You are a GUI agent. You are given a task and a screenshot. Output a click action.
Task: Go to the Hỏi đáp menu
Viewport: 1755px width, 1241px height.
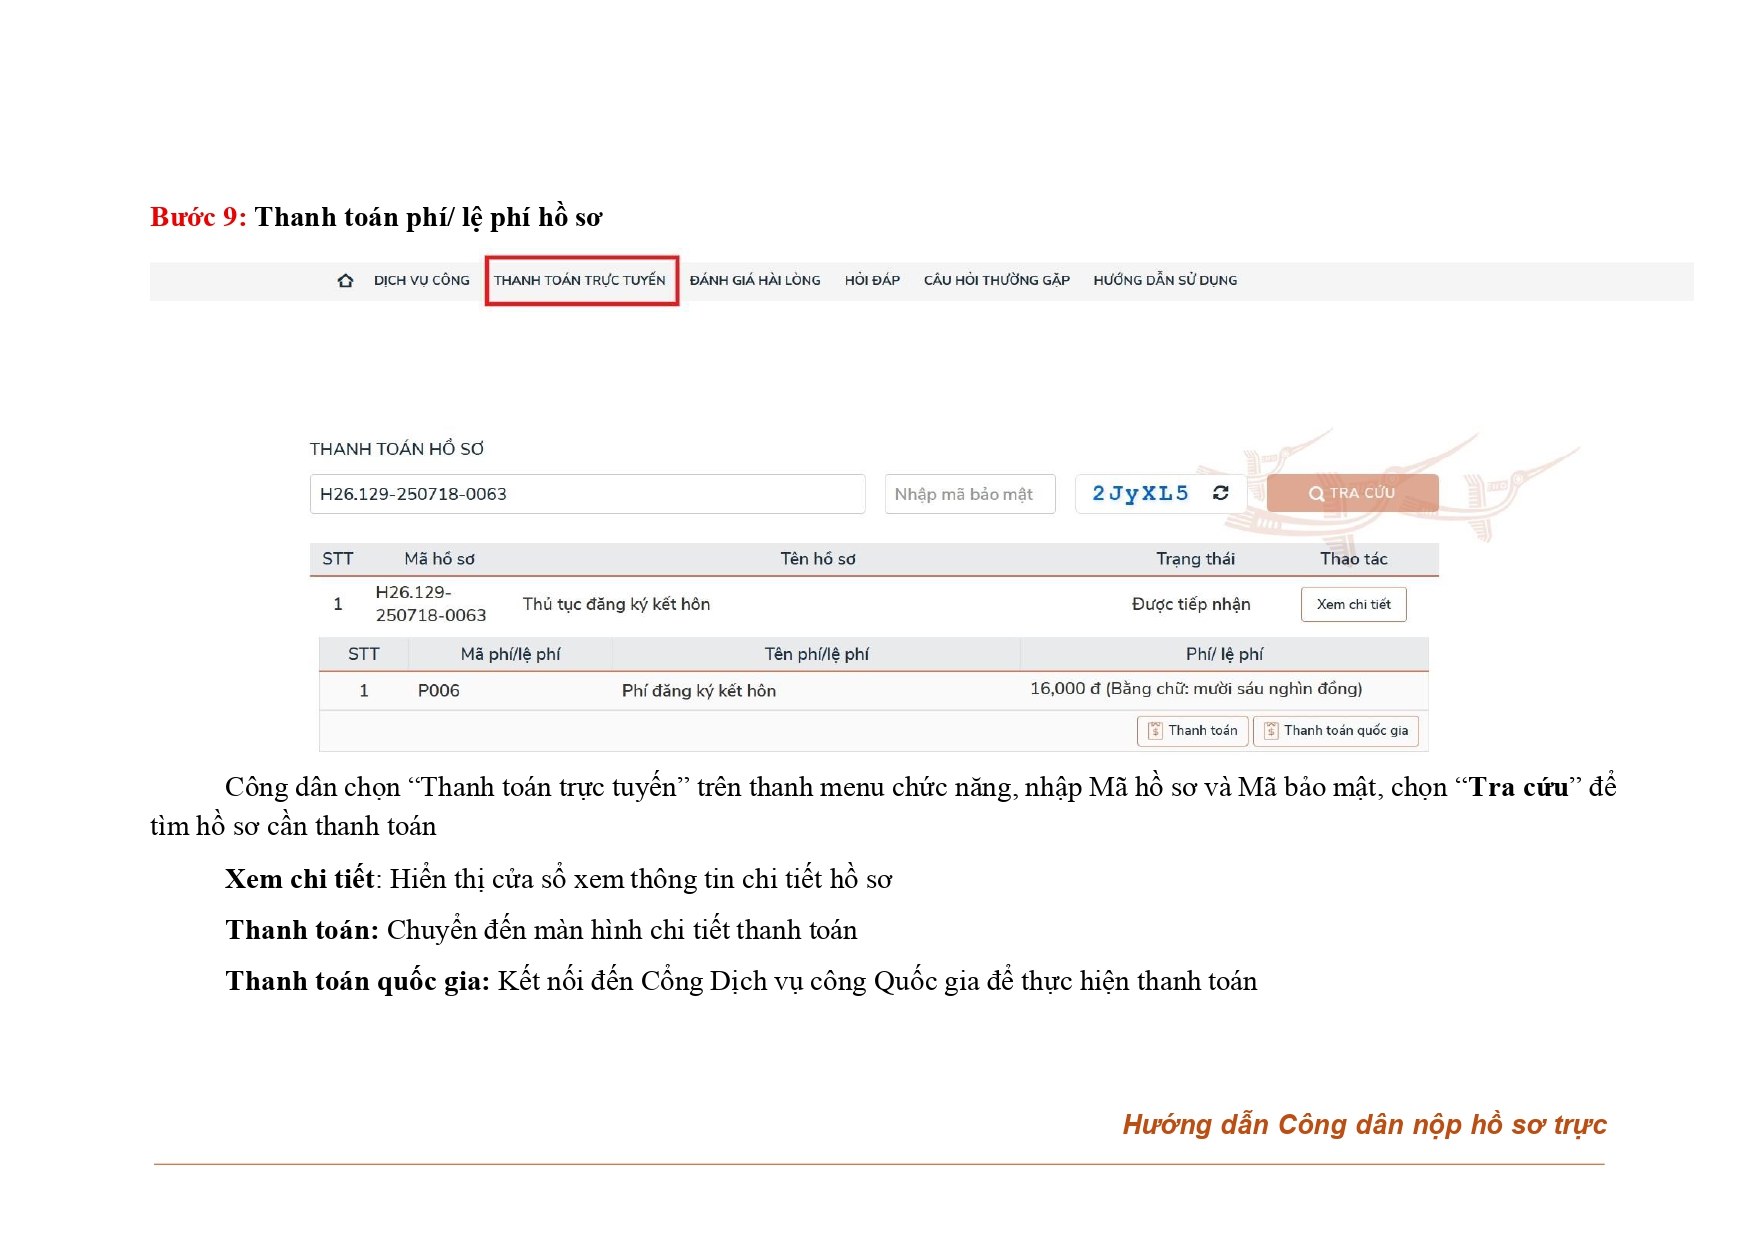click(x=872, y=281)
